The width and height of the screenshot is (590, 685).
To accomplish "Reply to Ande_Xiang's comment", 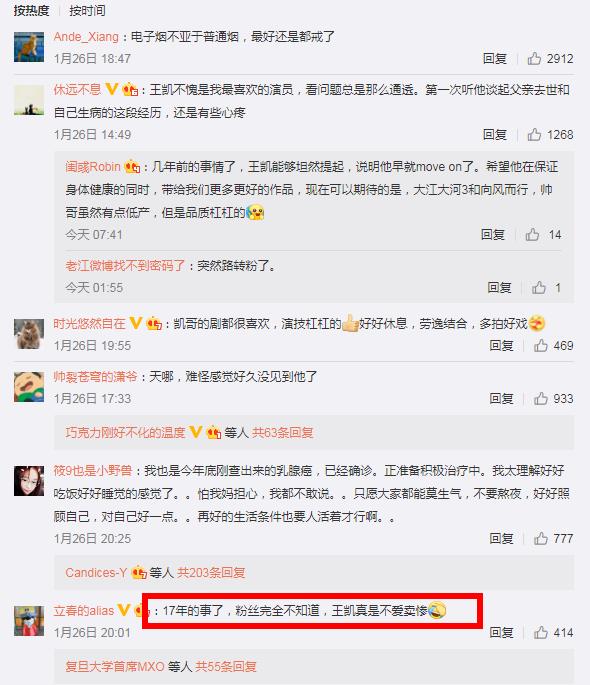I will pos(495,59).
